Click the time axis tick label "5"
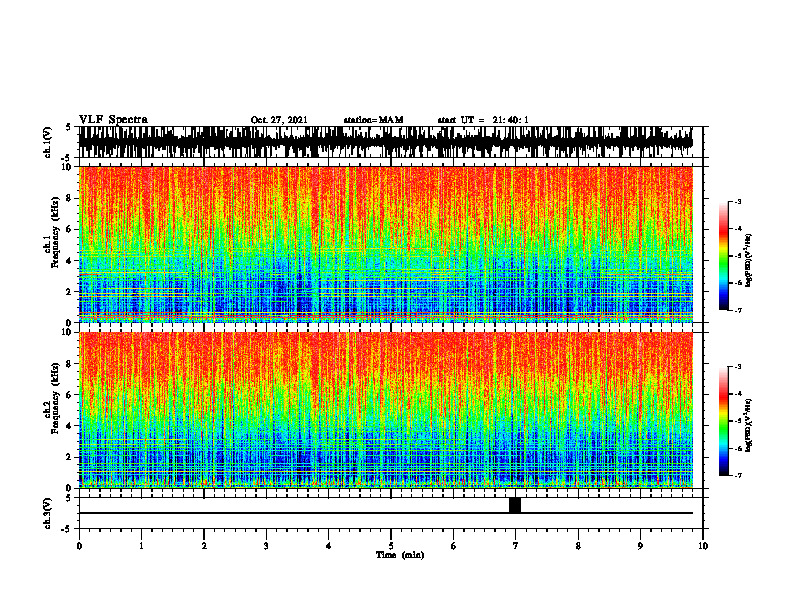Screen dimensions: 792x612 tap(391, 546)
